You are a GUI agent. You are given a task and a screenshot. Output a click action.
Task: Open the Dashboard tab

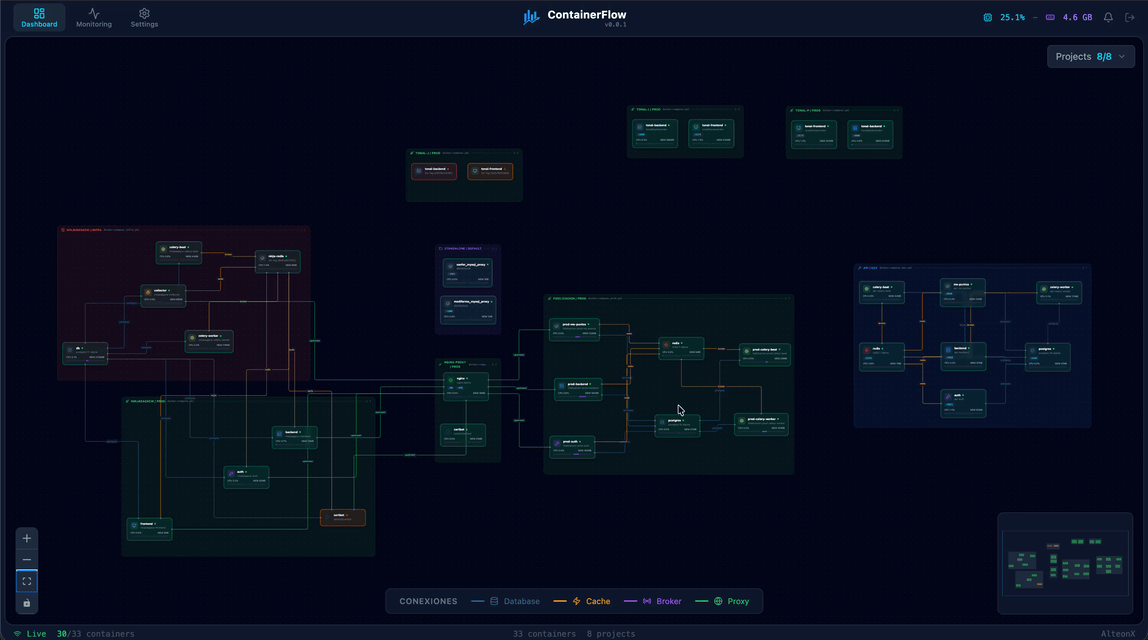click(39, 18)
